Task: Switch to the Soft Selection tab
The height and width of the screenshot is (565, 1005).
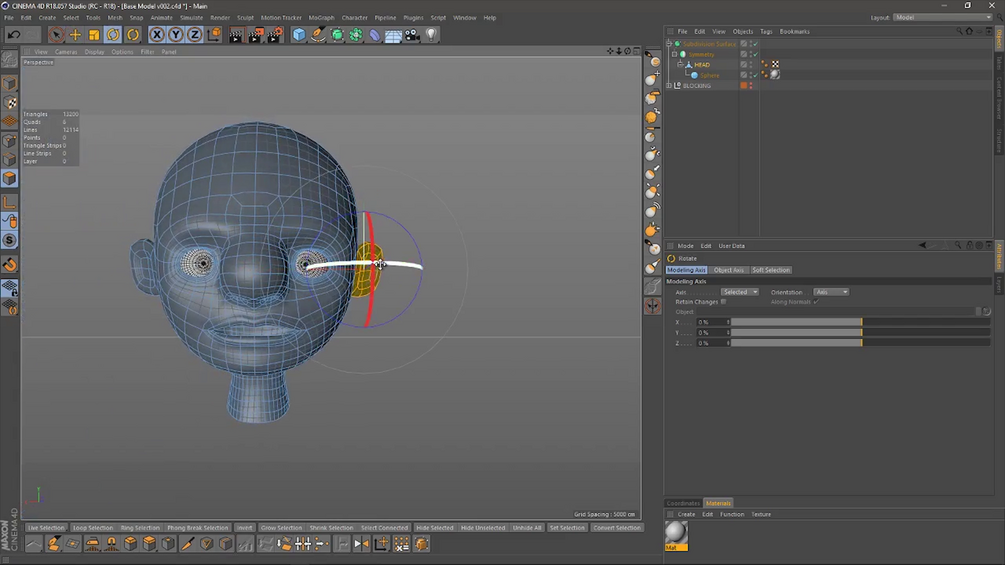Action: (771, 270)
